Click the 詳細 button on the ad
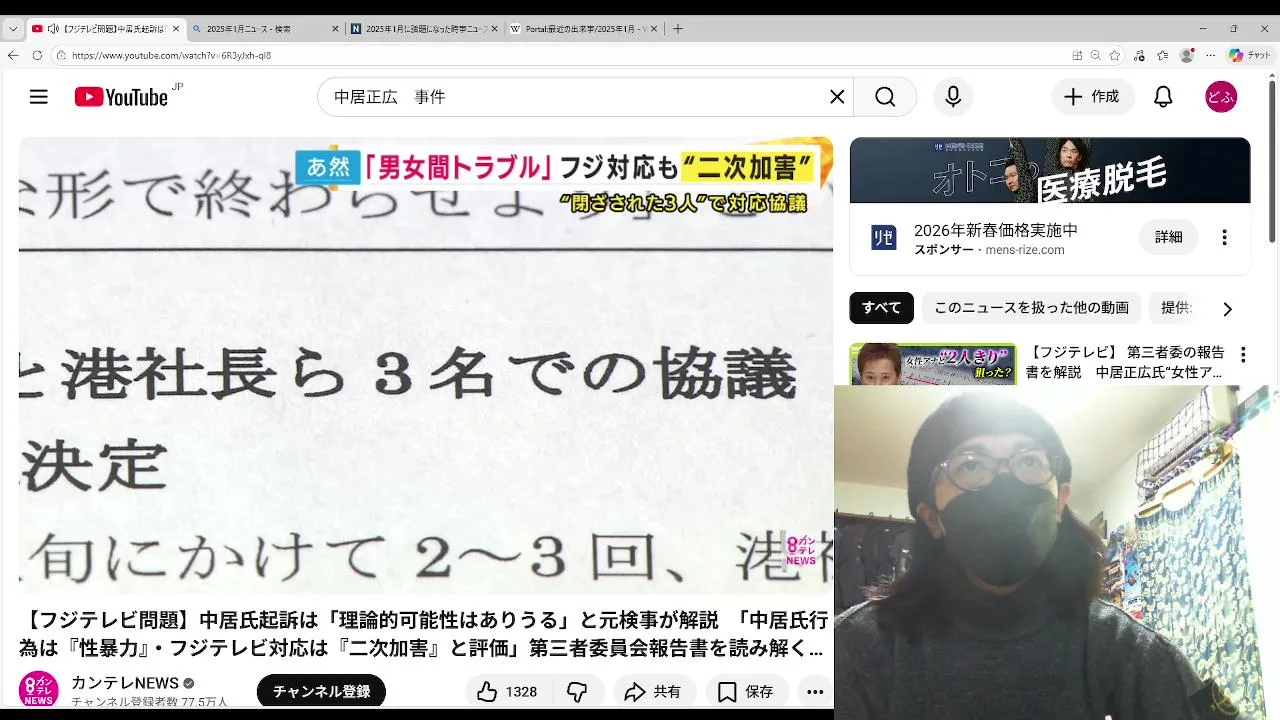 (x=1169, y=237)
